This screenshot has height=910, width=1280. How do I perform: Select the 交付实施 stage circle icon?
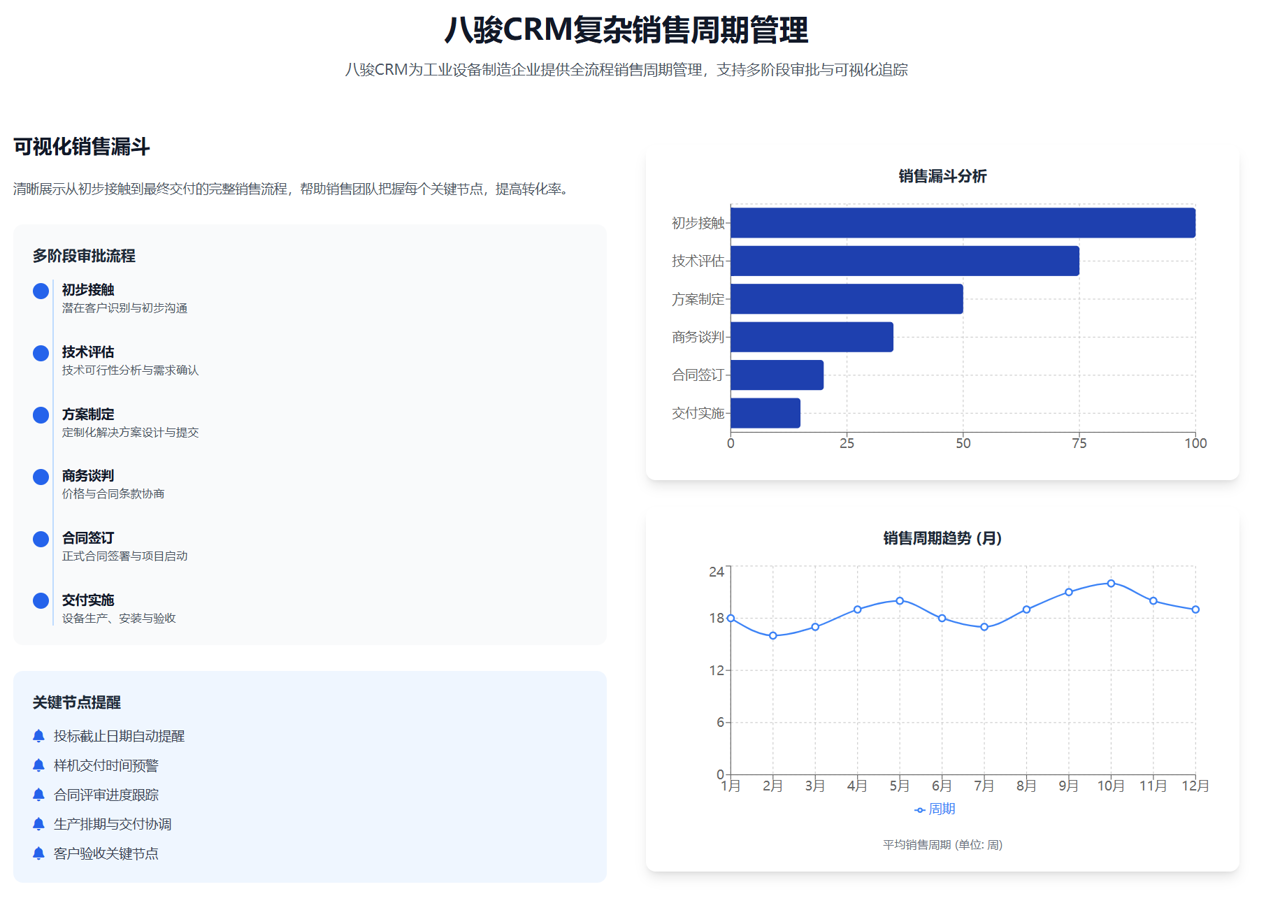point(40,600)
